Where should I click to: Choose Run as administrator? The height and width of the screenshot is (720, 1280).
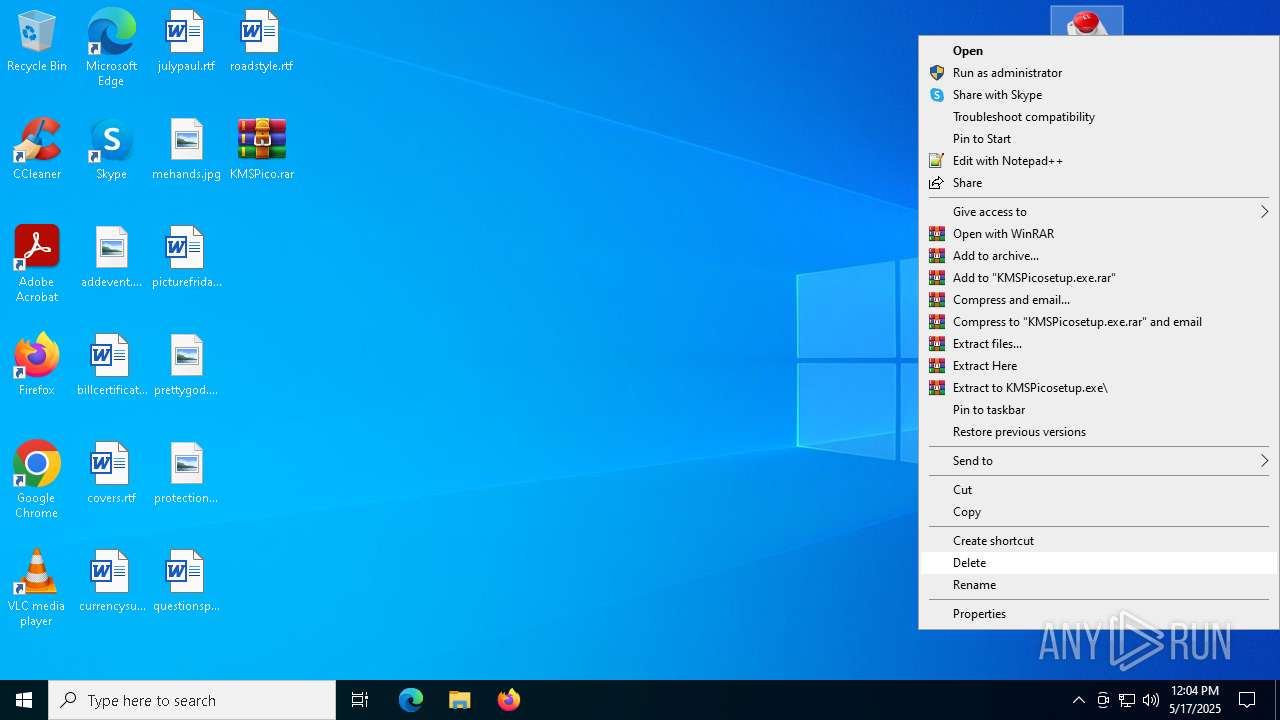[1099, 73]
